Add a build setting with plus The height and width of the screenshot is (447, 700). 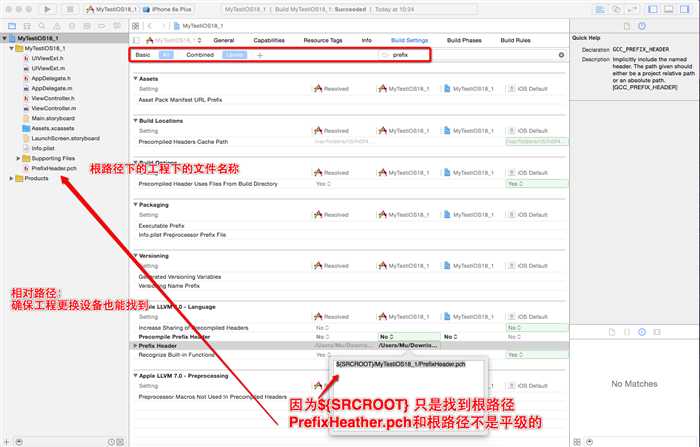tap(260, 55)
